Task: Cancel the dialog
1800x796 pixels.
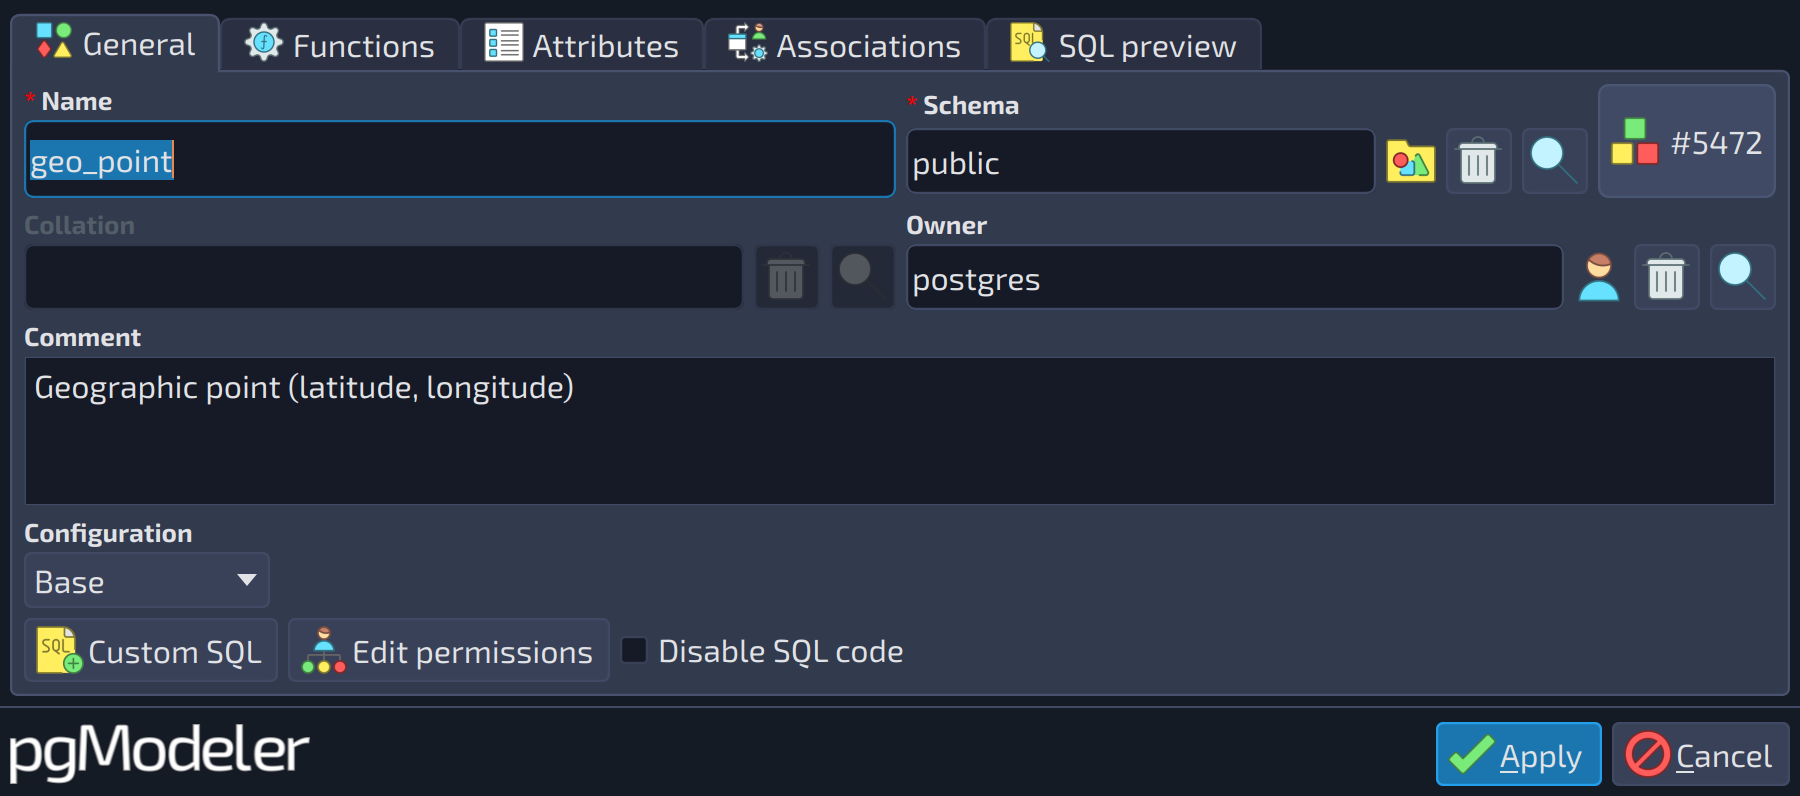Action: coord(1700,755)
